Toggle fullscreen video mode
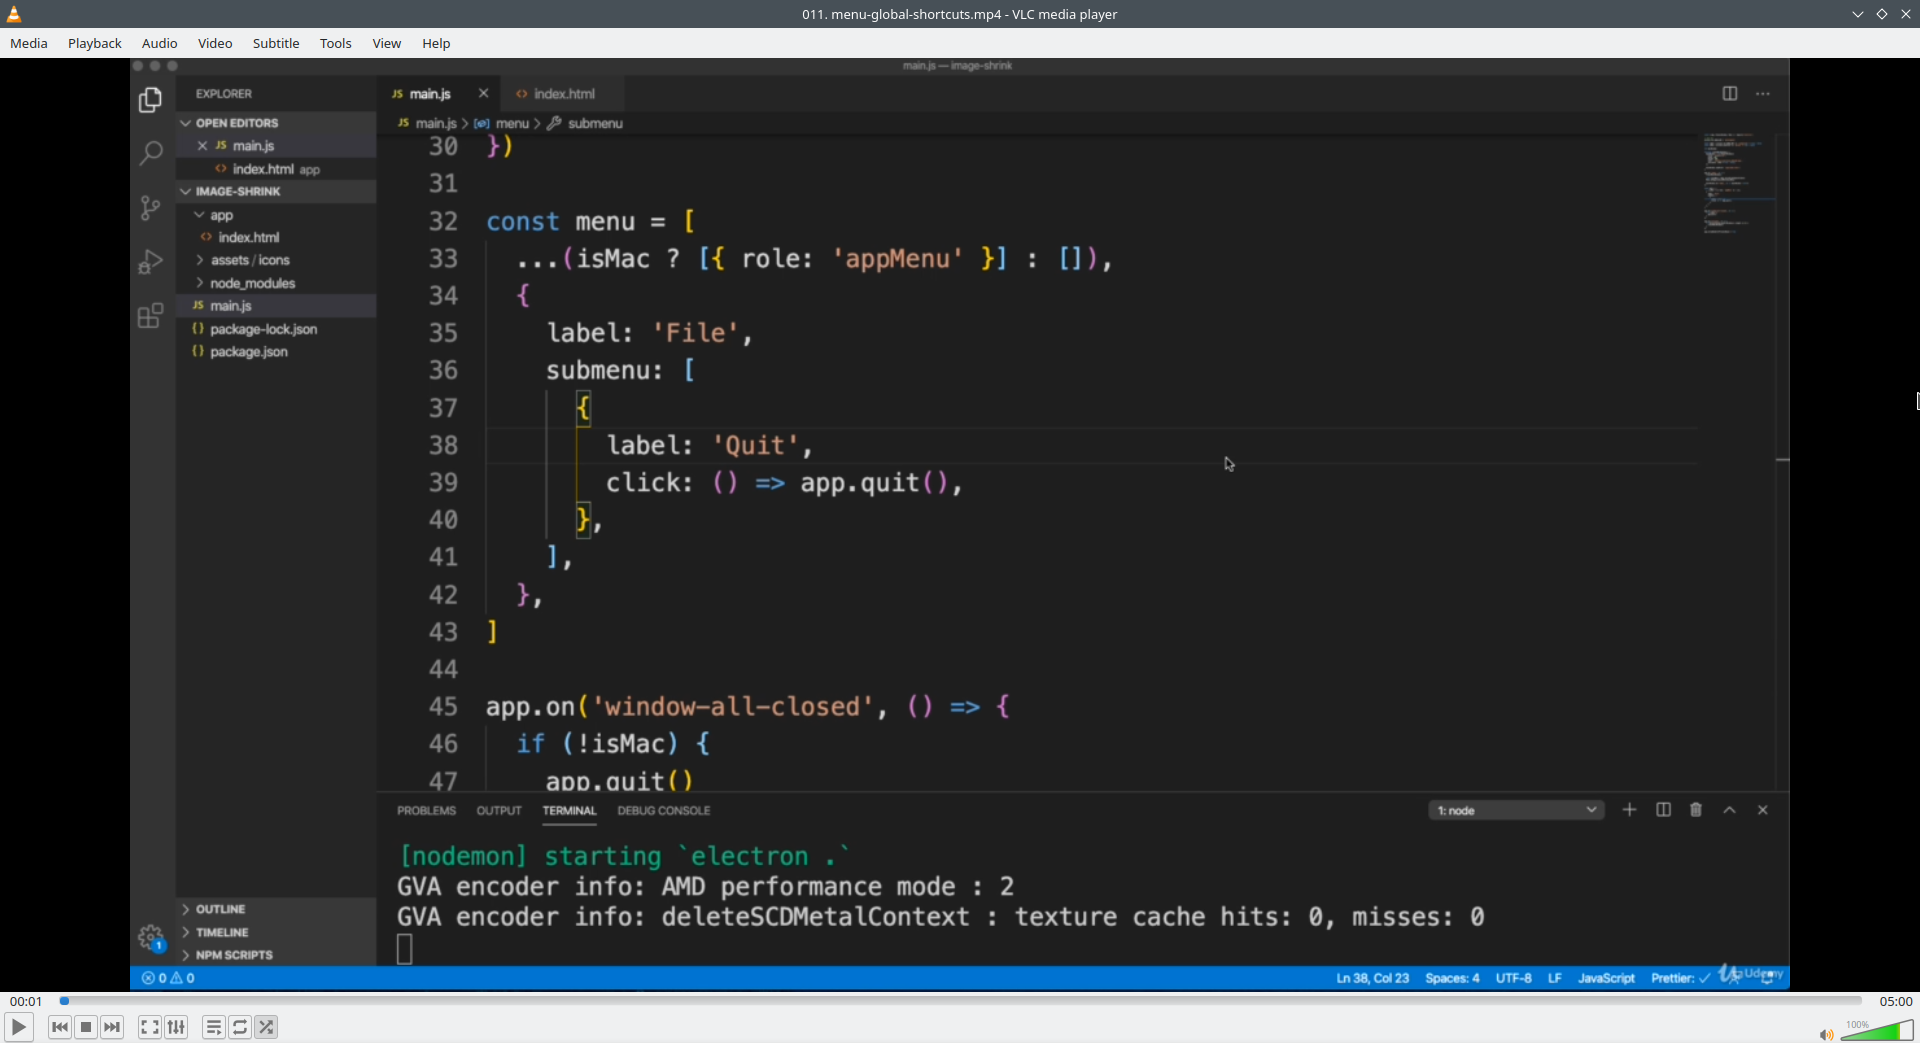The width and height of the screenshot is (1920, 1043). [x=148, y=1027]
